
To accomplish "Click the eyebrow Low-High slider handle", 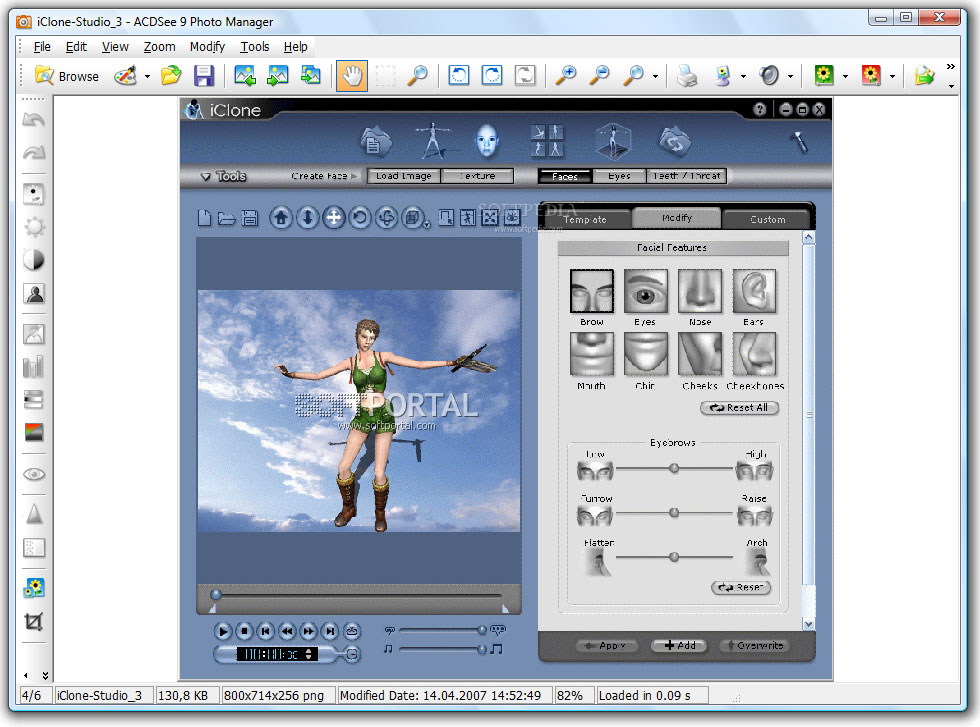I will click(x=674, y=468).
